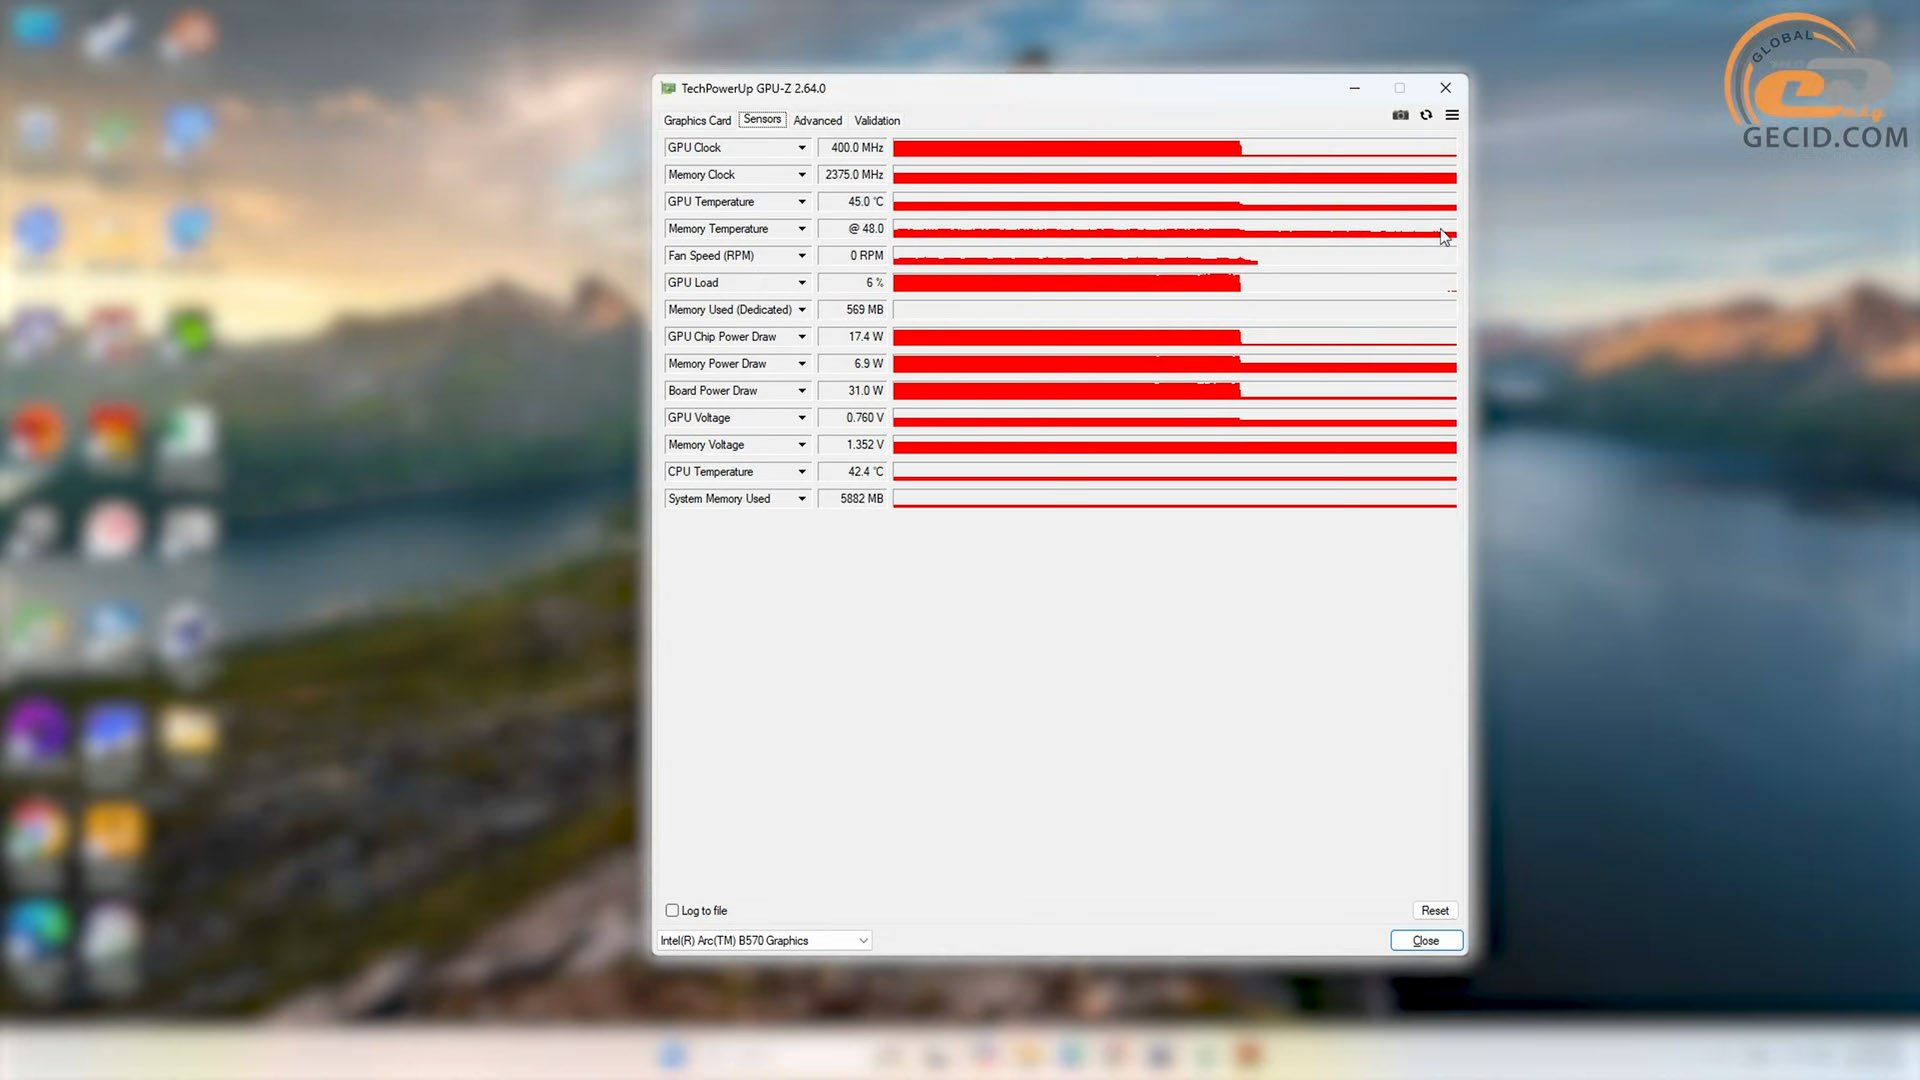Click the System Memory Used history graph
This screenshot has height=1080, width=1920.
1175,499
